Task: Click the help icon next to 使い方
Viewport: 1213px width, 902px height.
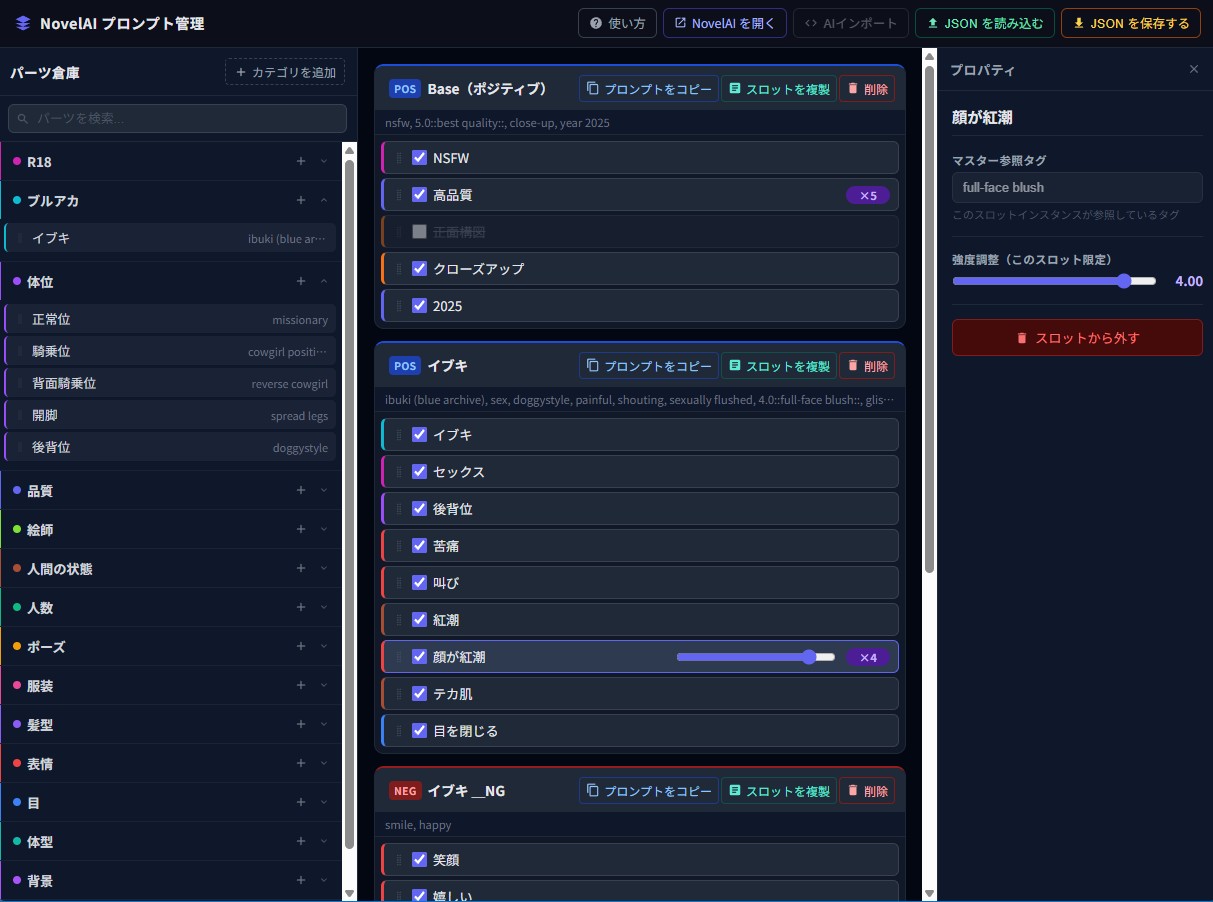Action: (596, 23)
